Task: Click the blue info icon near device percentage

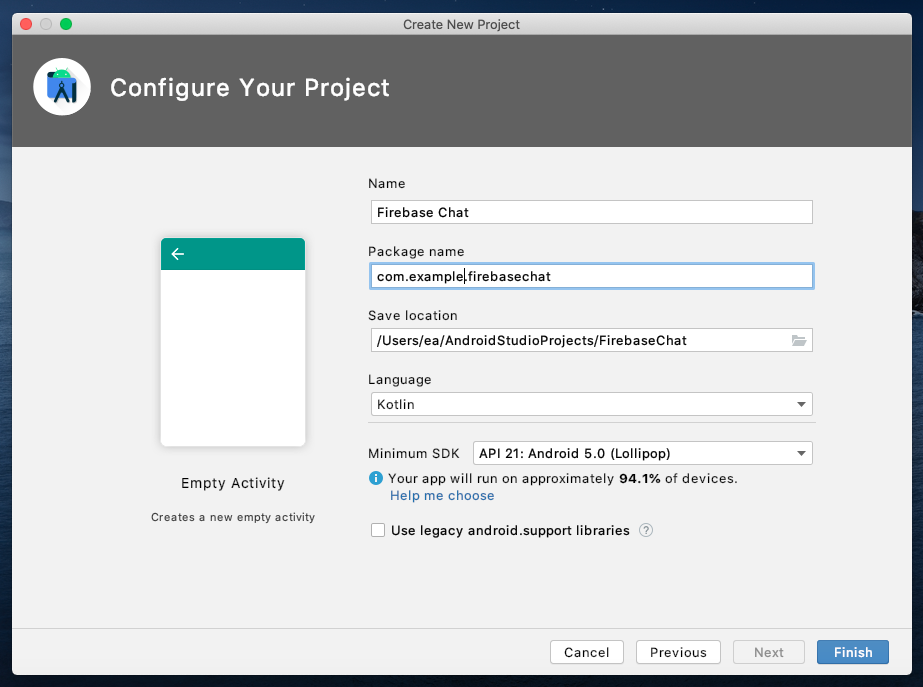Action: pyautogui.click(x=376, y=478)
